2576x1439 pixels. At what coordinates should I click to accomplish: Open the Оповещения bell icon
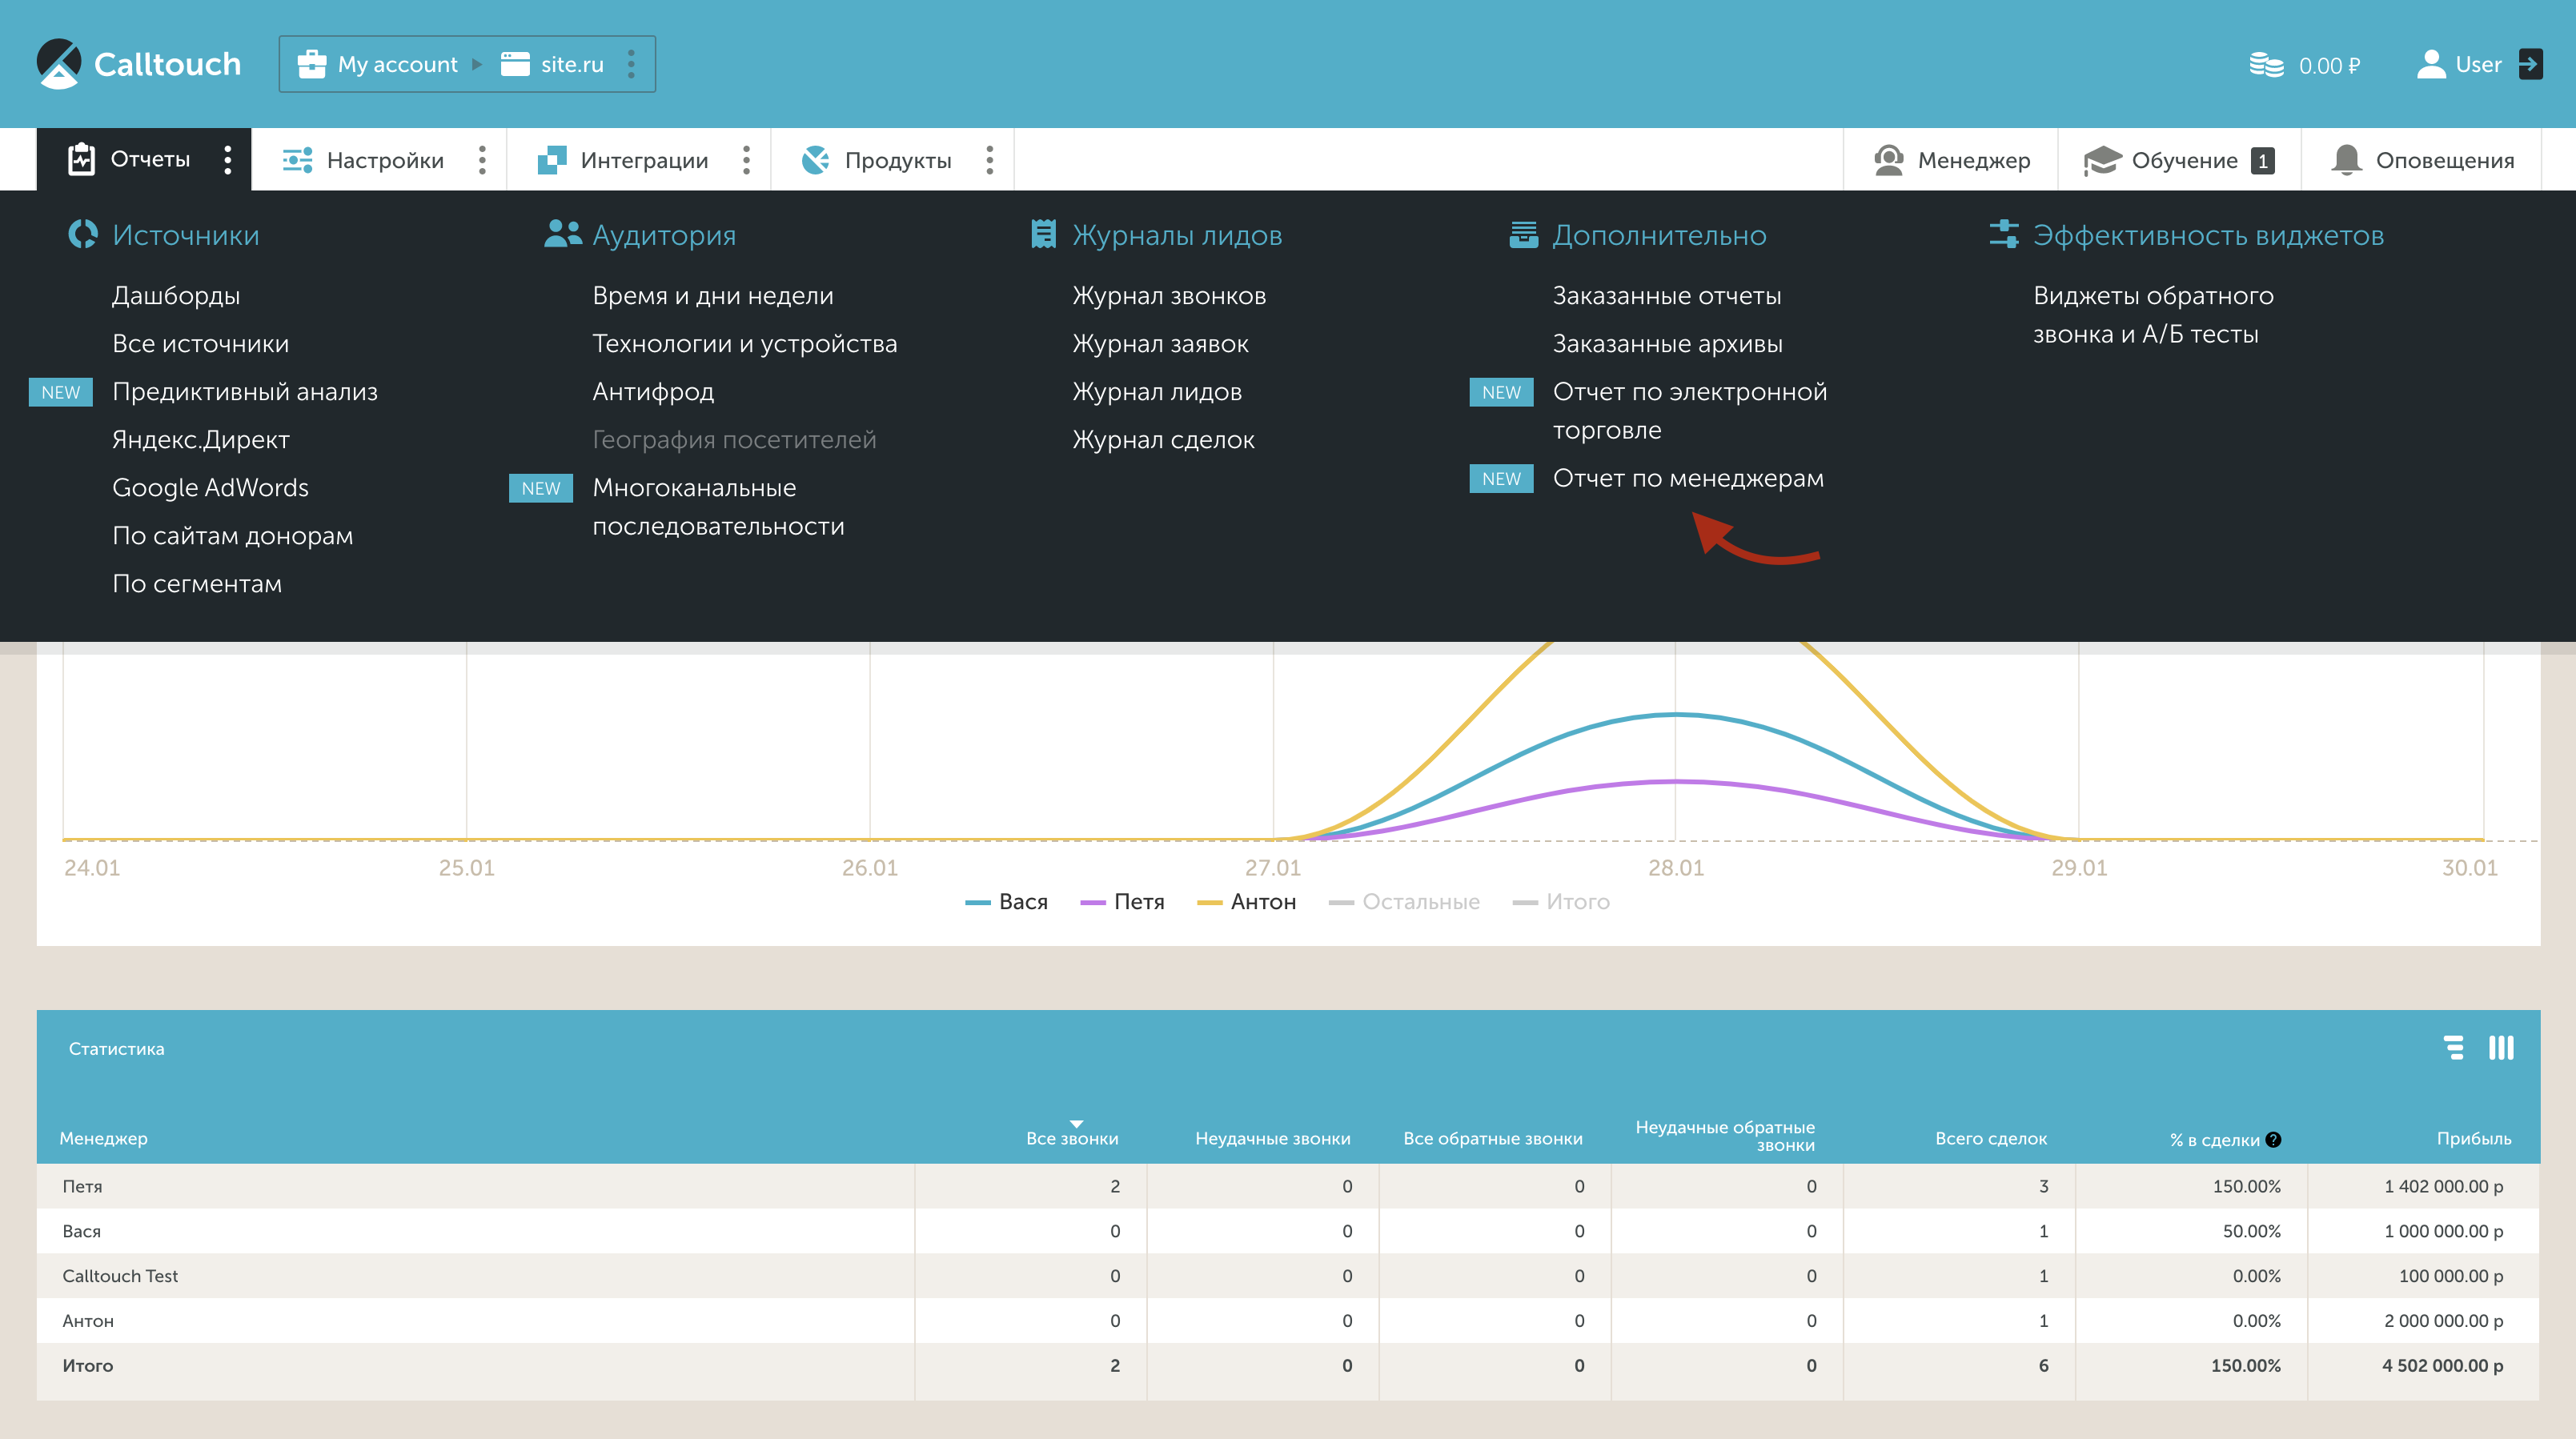point(2346,160)
